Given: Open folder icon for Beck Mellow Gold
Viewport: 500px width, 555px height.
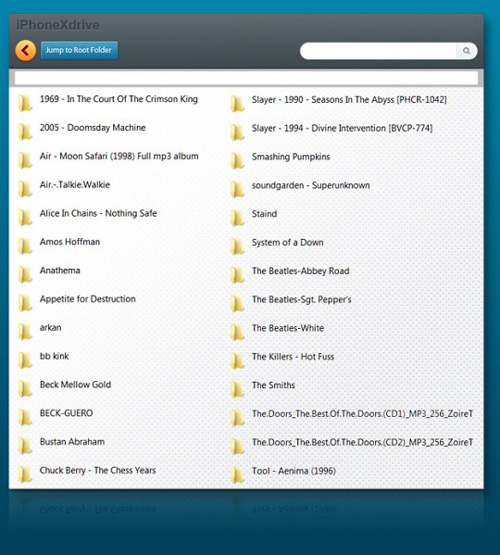Looking at the screenshot, I should click(25, 389).
